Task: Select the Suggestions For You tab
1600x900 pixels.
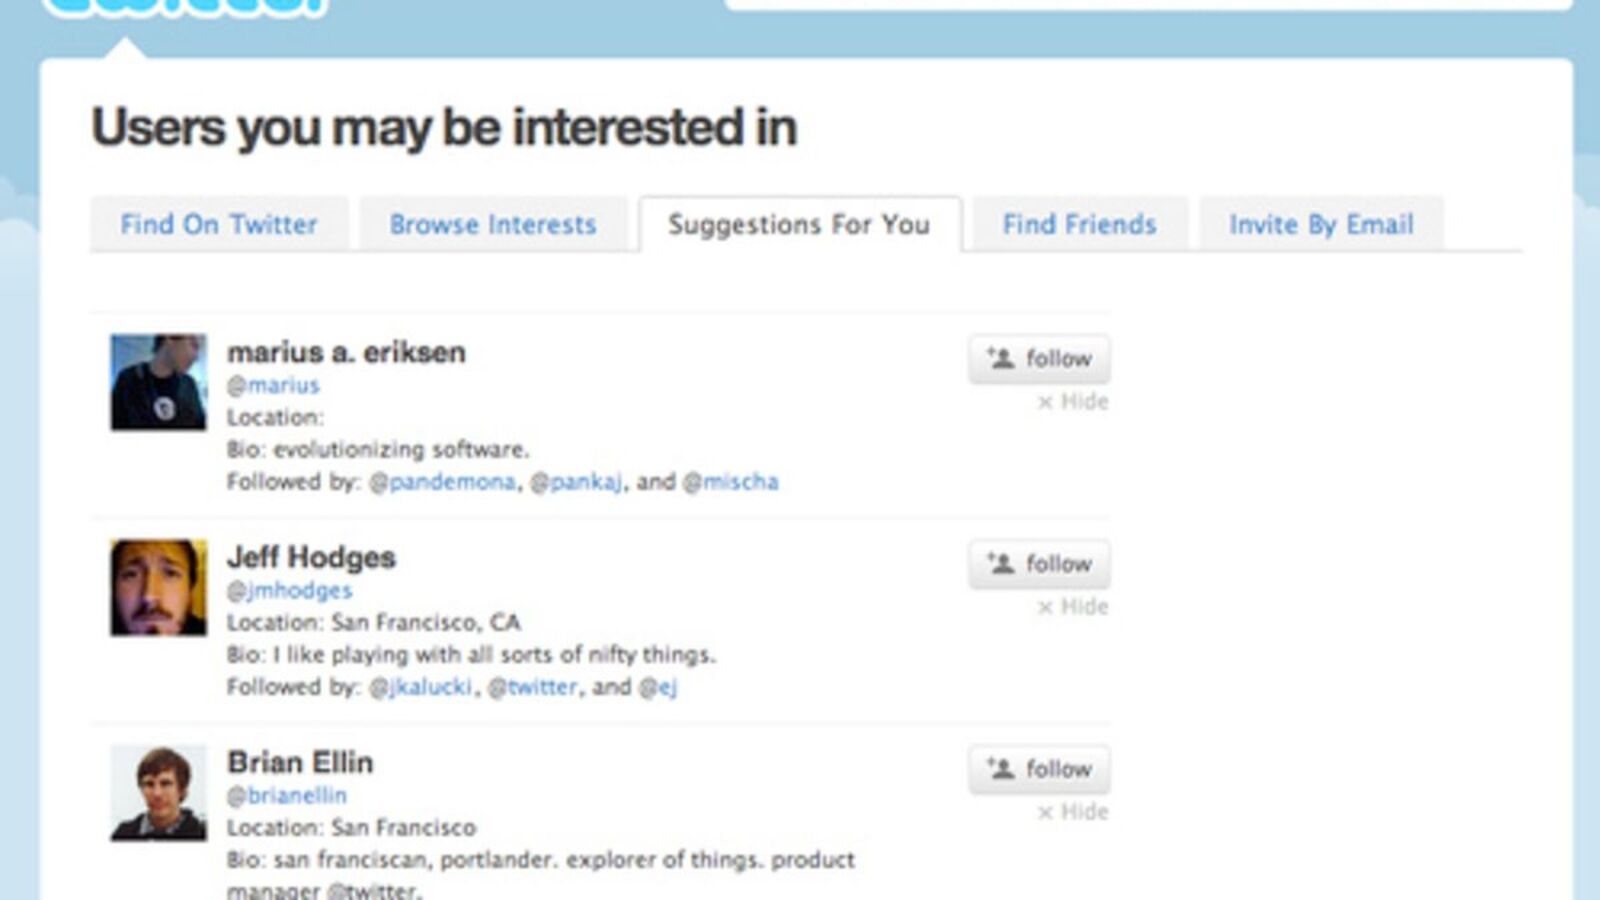Action: 798,224
